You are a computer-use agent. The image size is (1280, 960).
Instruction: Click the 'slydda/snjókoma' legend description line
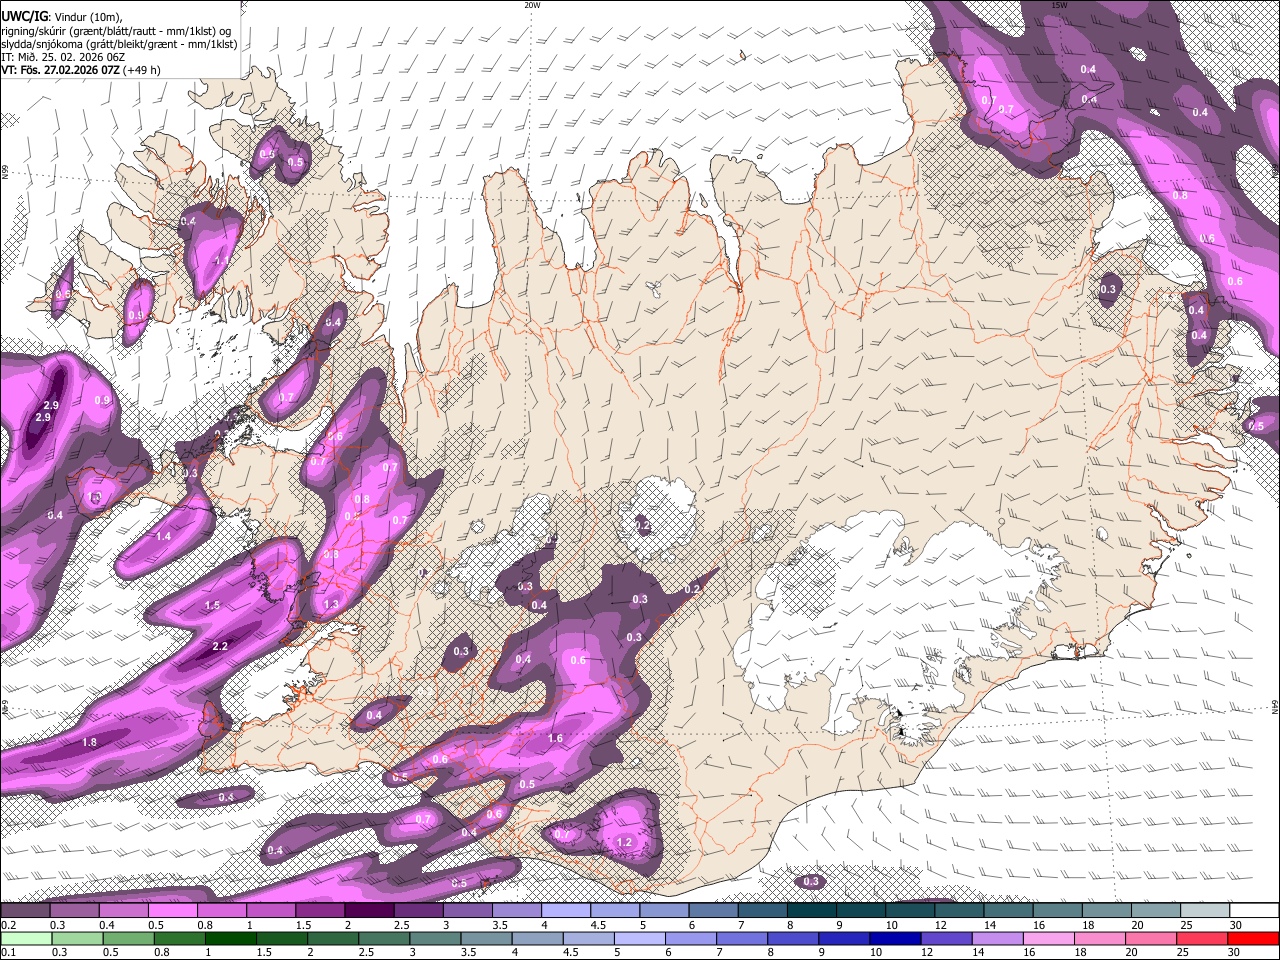[119, 44]
